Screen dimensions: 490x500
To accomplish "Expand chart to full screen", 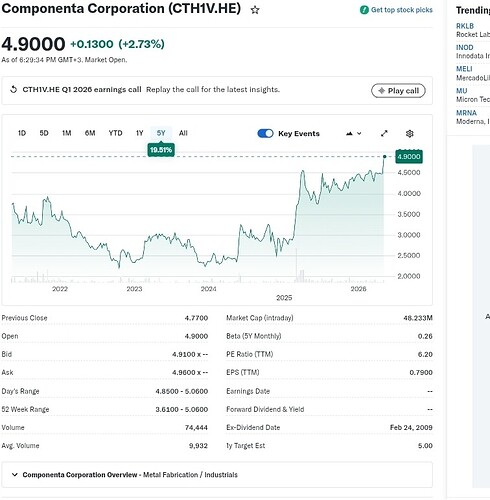I will coord(384,134).
